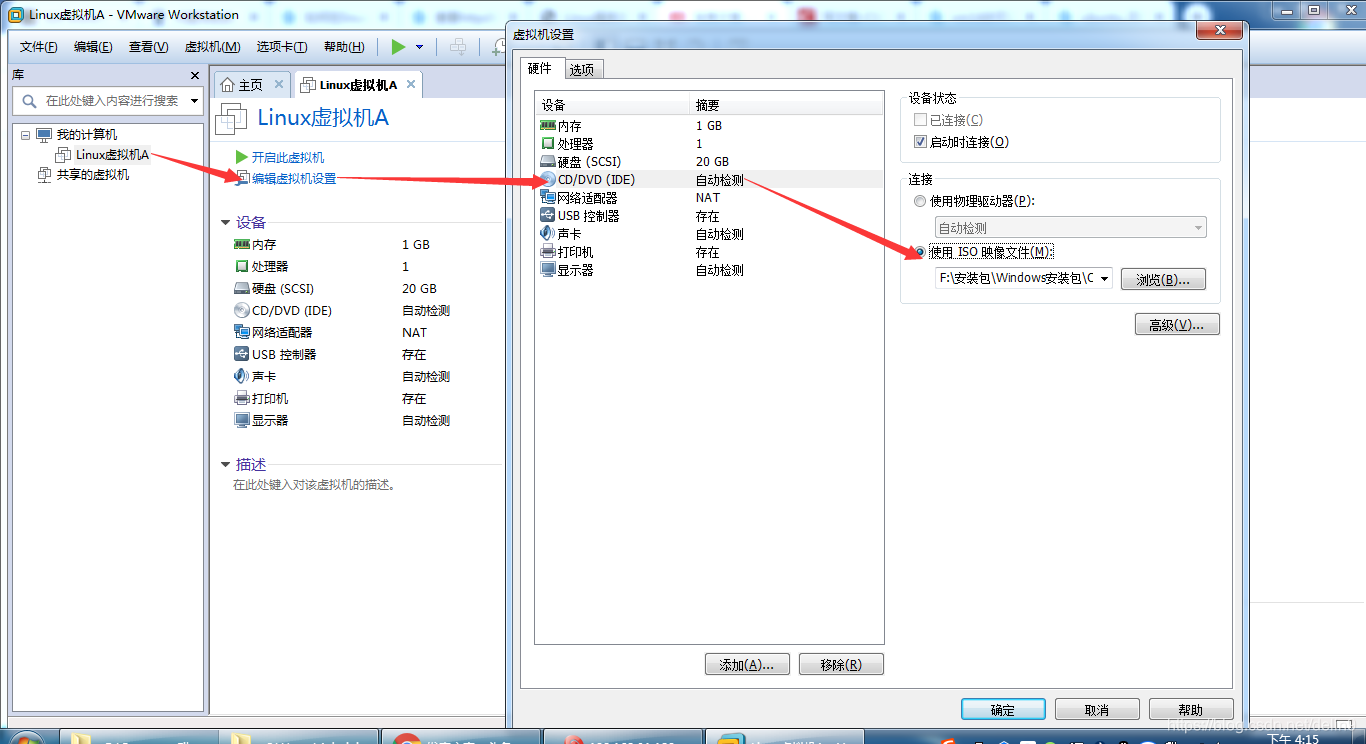This screenshot has width=1366, height=744.
Task: Click the shared virtual machines icon
Action: coord(44,175)
